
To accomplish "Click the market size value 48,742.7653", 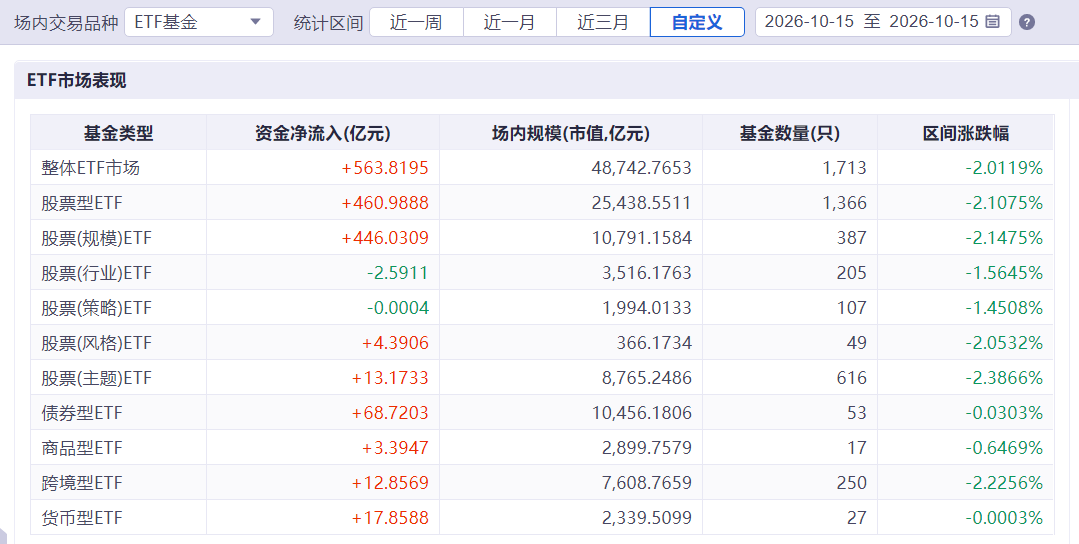I will click(641, 168).
